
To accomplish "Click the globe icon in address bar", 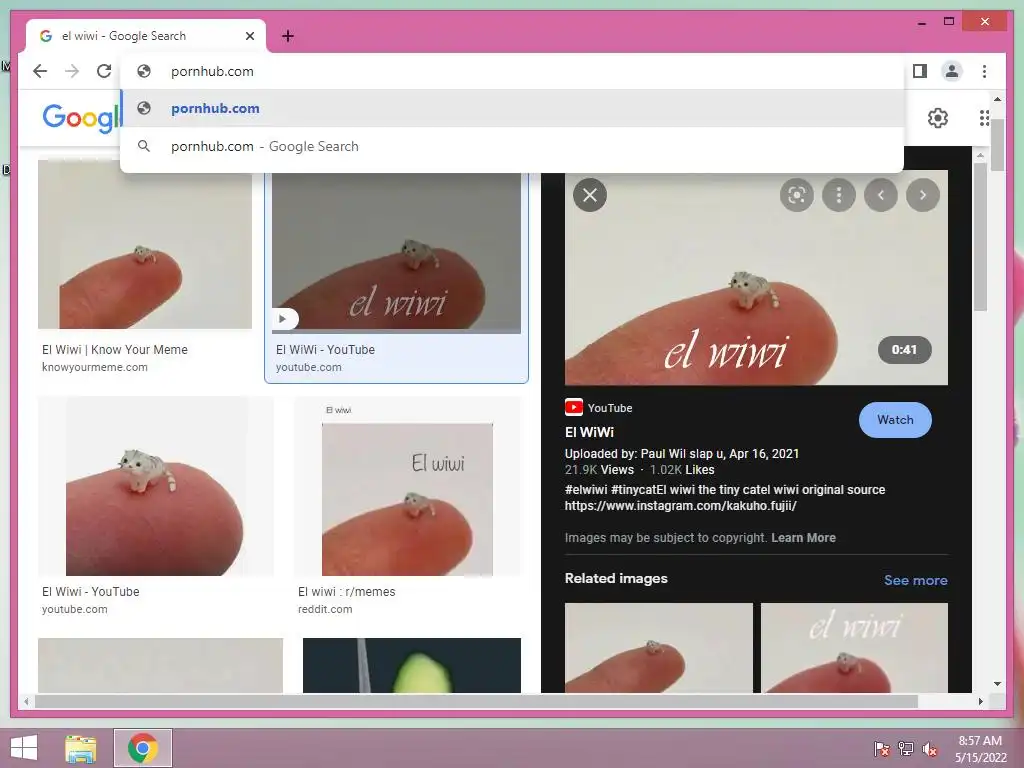I will point(144,71).
